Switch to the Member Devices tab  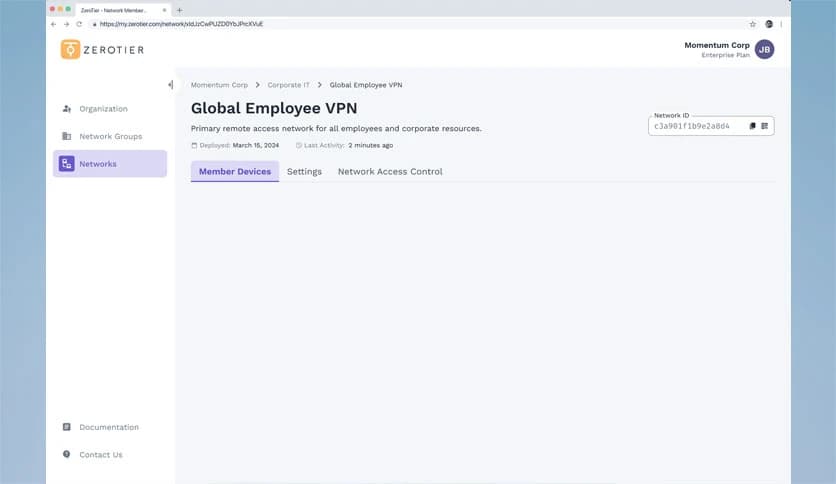pyautogui.click(x=235, y=172)
